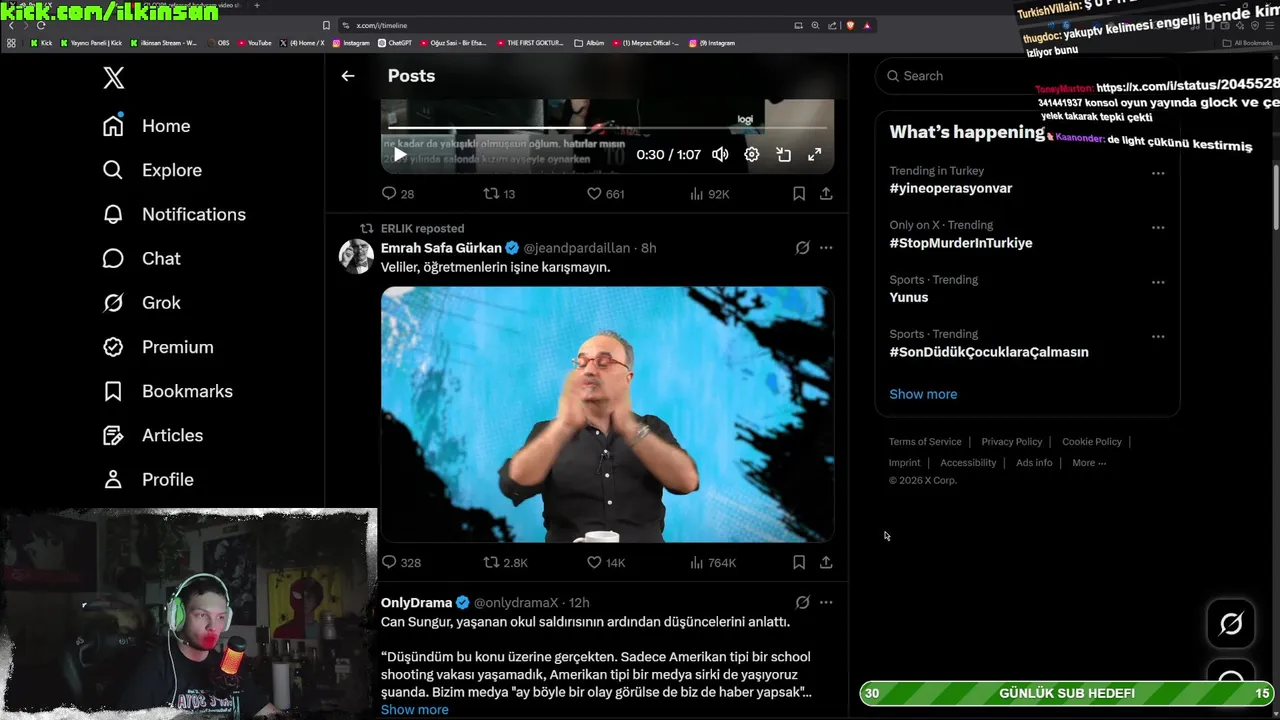Expand the More footer menu
The image size is (1280, 720).
(x=1089, y=463)
